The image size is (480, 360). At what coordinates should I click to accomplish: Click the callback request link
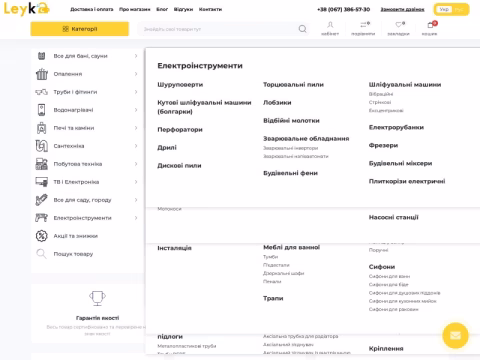(402, 9)
